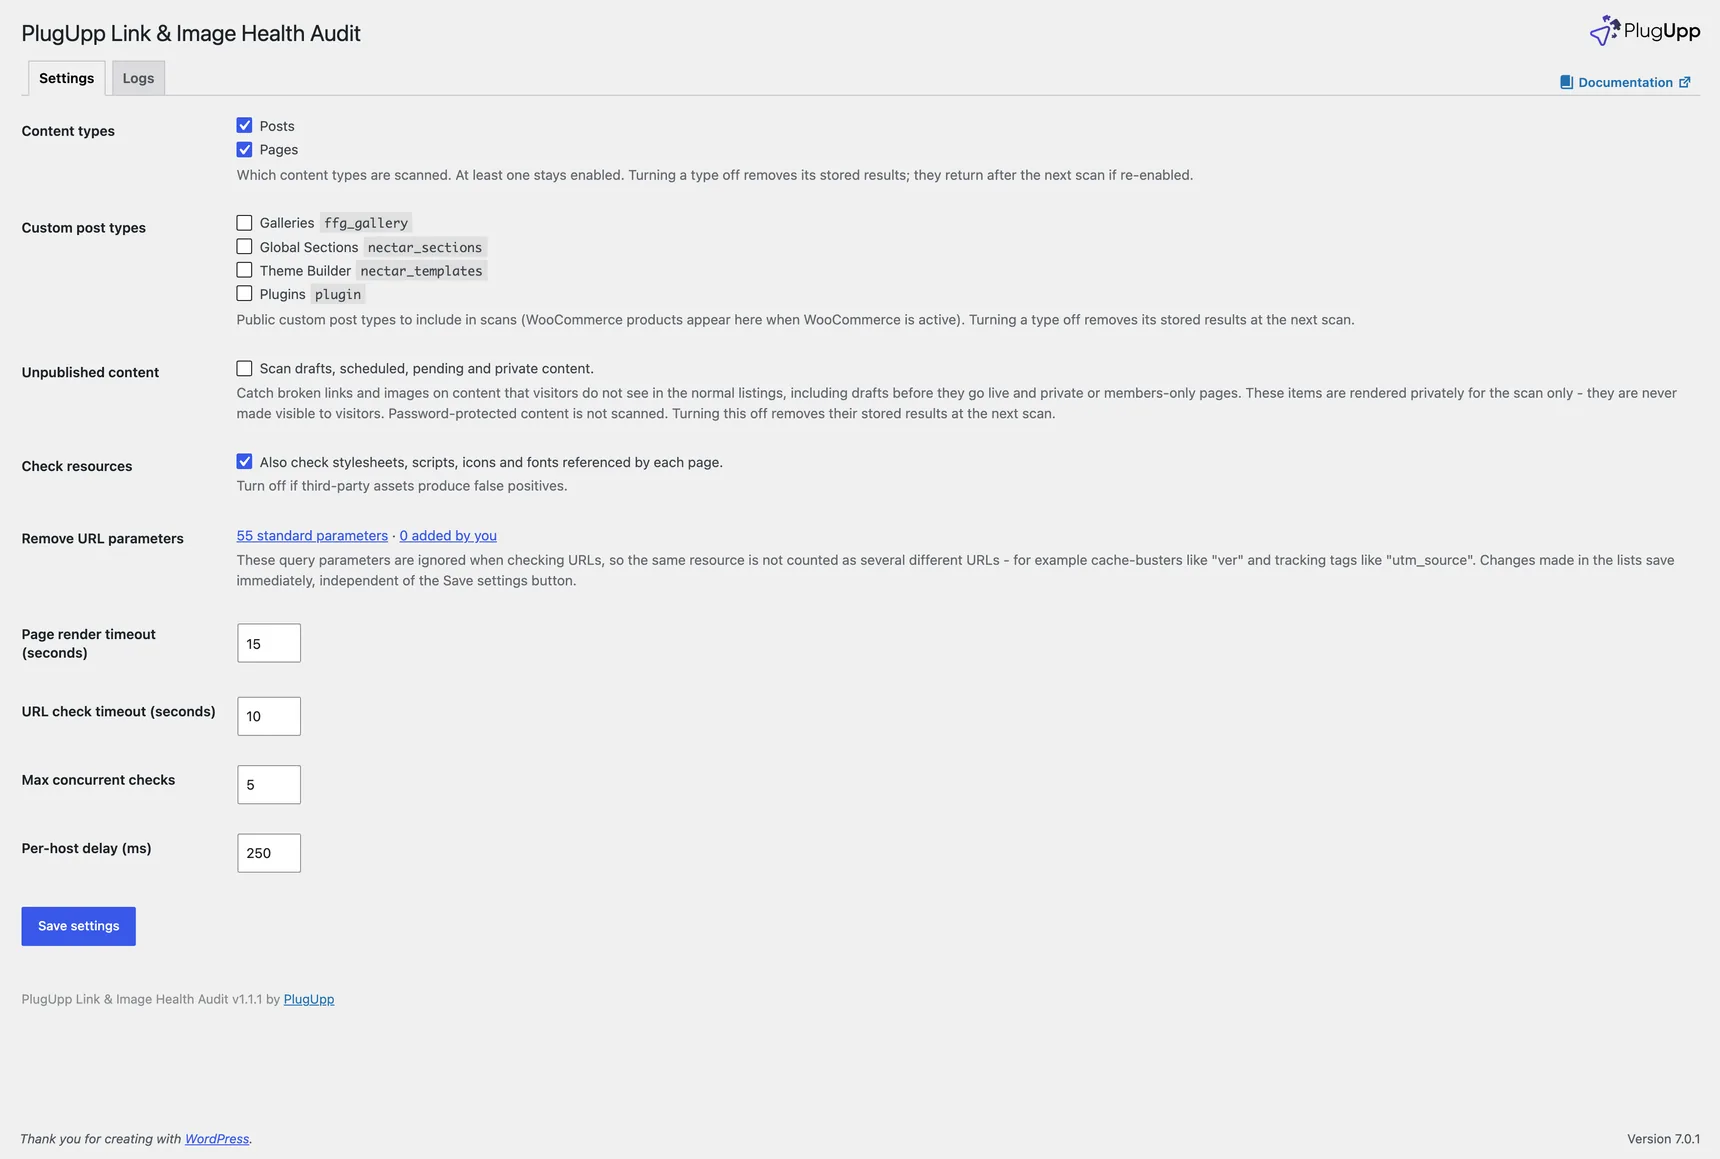Click the nectar_templates code label

[x=421, y=271]
